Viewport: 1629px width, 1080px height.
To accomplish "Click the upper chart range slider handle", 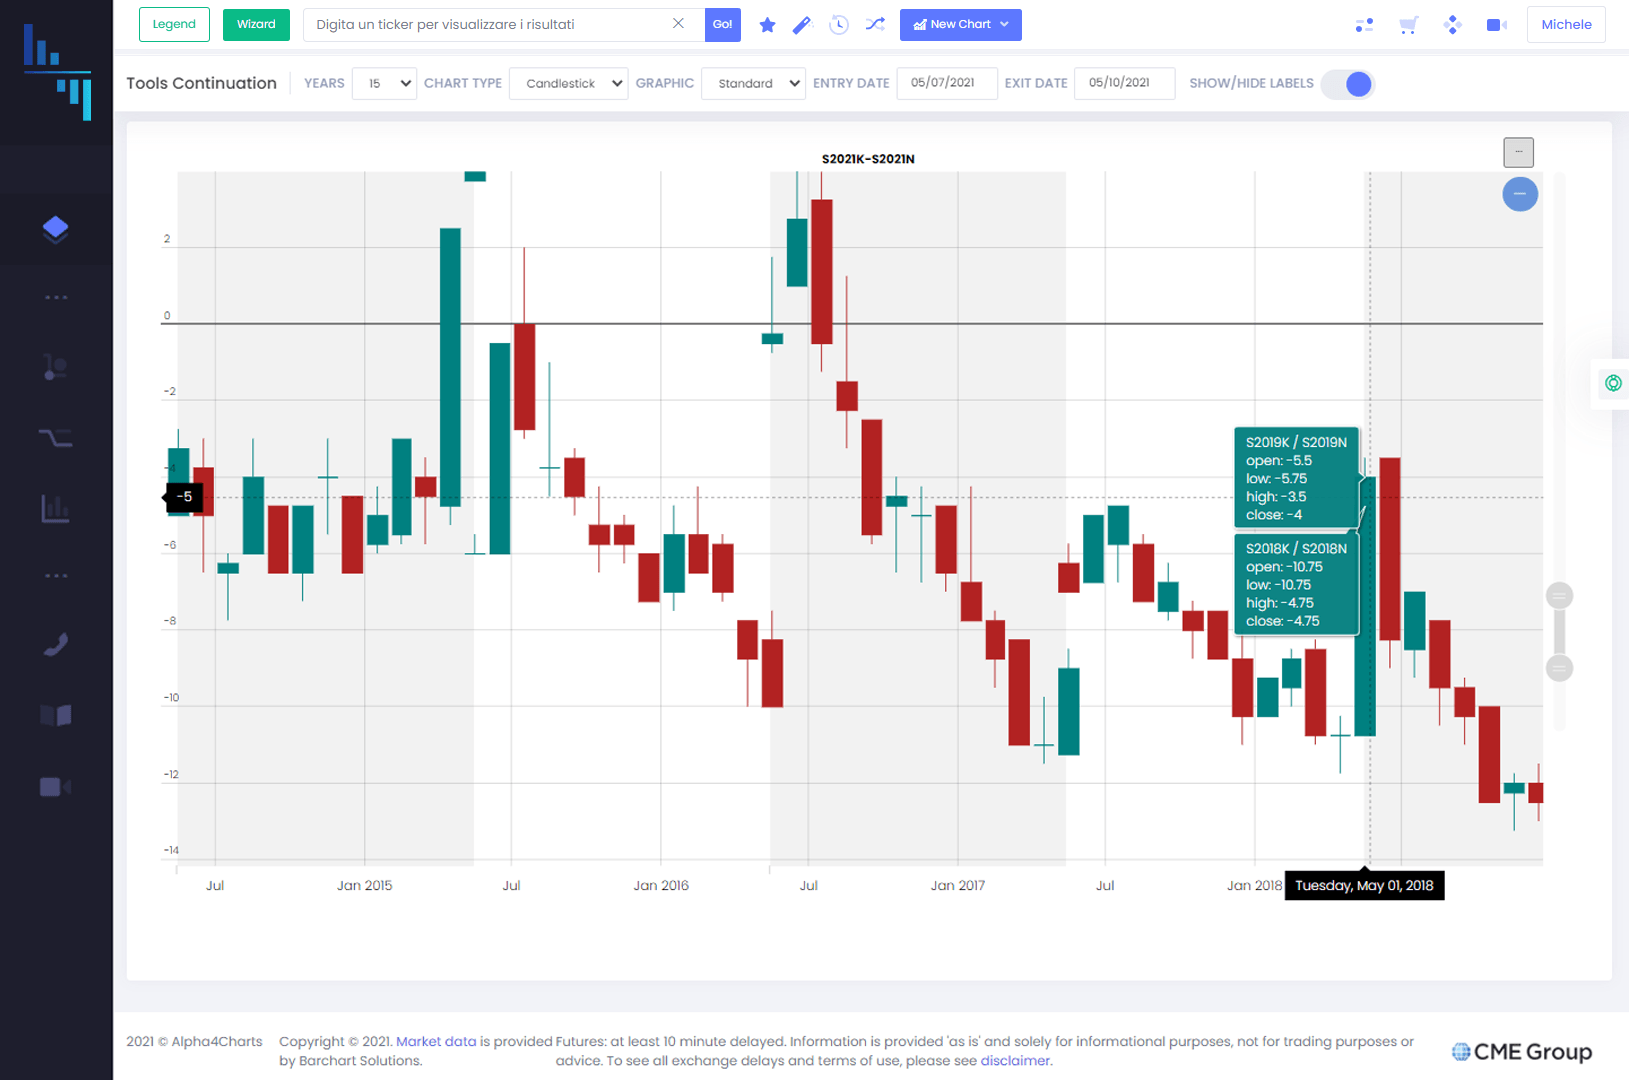I will pos(1559,596).
